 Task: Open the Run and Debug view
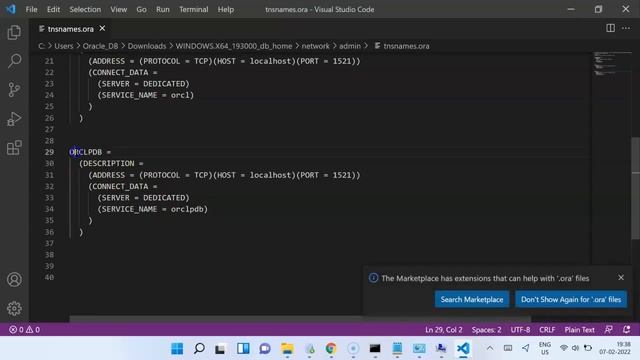(14, 119)
